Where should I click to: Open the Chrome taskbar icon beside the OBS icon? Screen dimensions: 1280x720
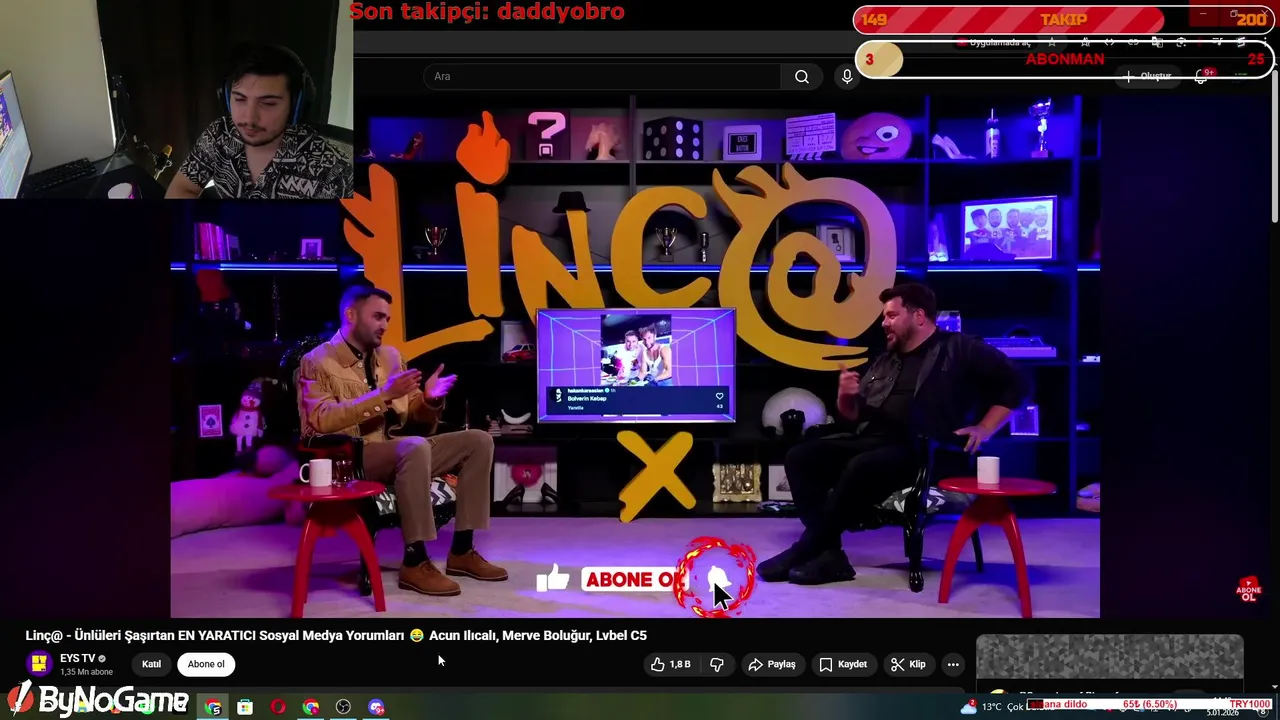coord(311,707)
